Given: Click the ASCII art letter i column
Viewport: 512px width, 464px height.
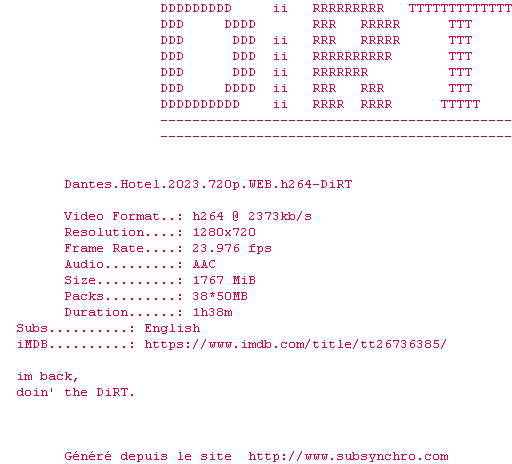Looking at the screenshot, I should point(280,56).
